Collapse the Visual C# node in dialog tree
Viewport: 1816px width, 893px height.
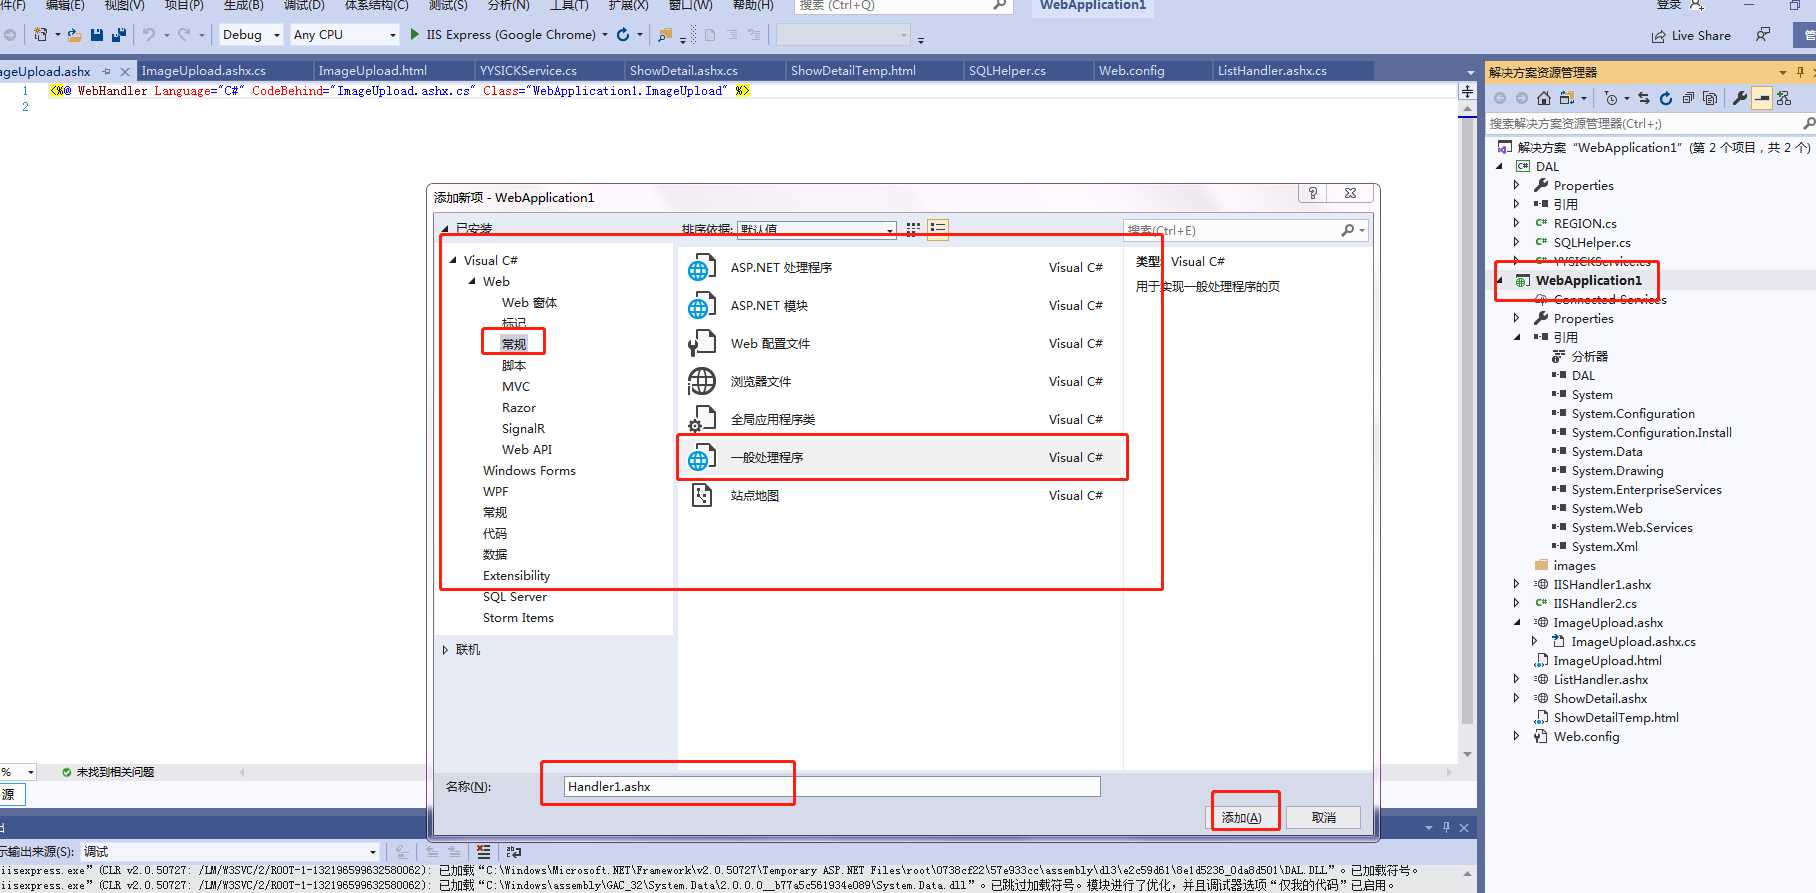[453, 260]
